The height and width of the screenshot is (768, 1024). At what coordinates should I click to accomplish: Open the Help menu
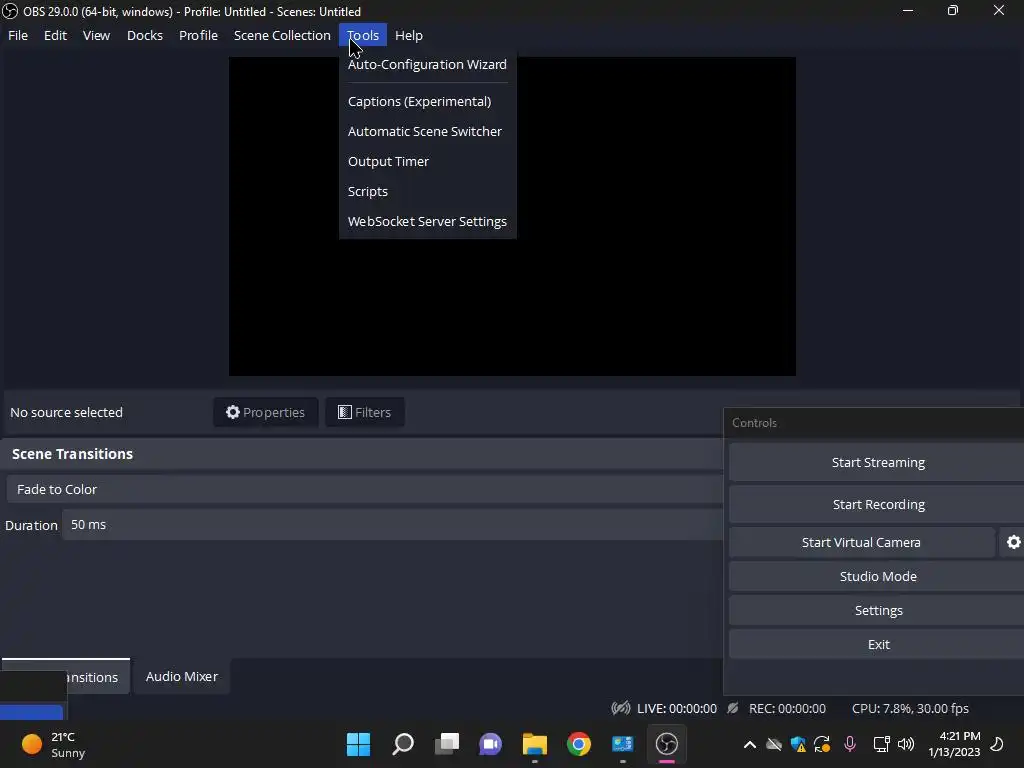point(409,35)
